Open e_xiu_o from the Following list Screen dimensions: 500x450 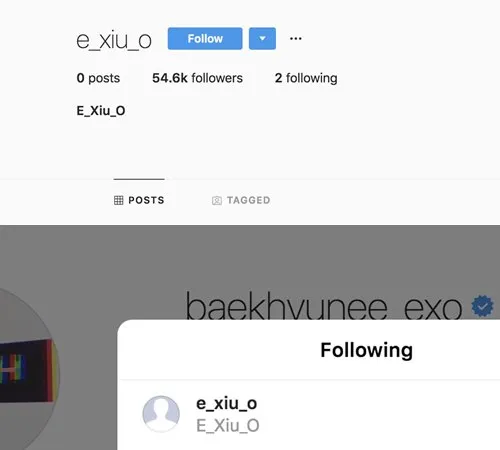pyautogui.click(x=226, y=404)
